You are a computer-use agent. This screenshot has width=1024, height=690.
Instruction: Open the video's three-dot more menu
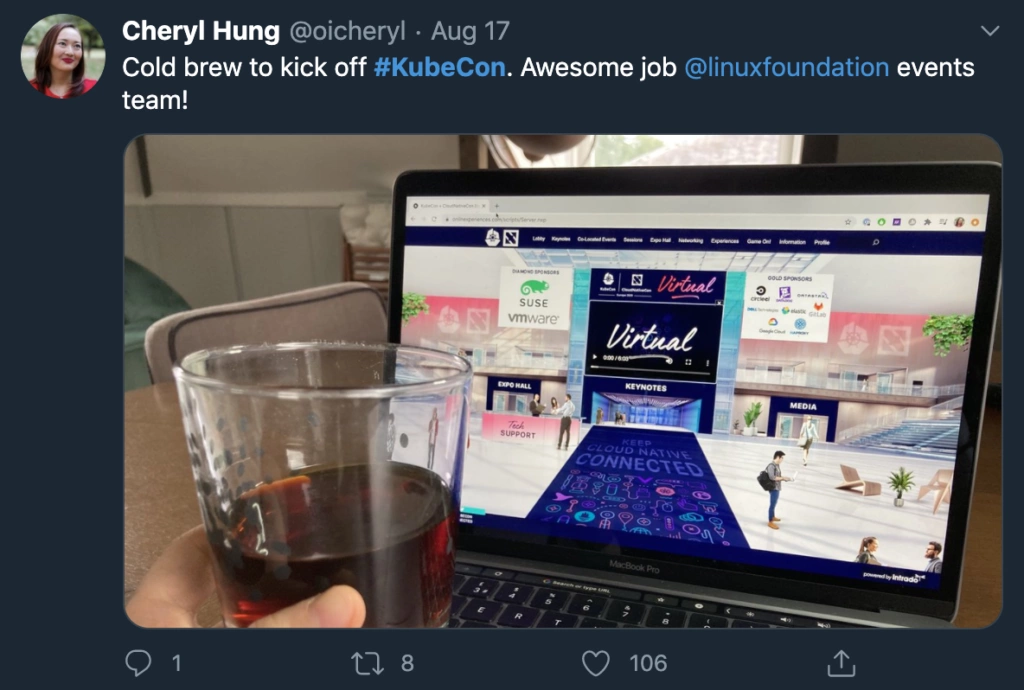click(707, 363)
